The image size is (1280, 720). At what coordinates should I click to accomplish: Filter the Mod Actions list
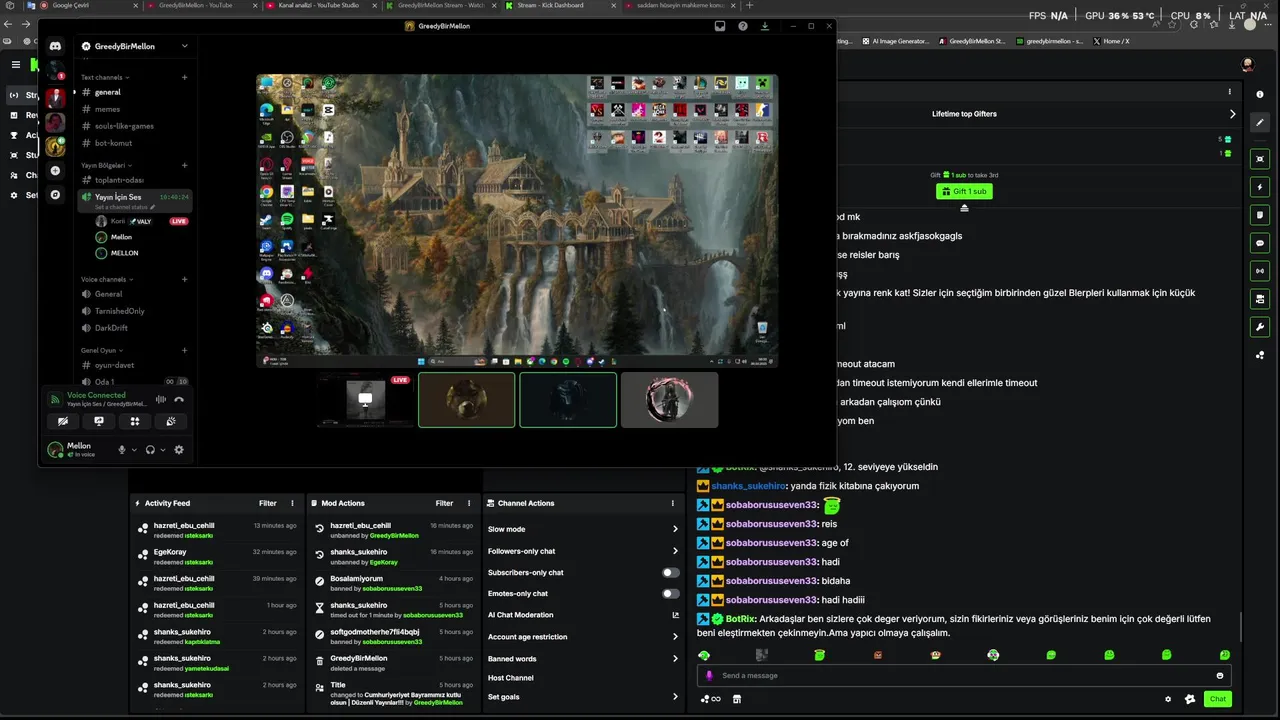pos(445,503)
